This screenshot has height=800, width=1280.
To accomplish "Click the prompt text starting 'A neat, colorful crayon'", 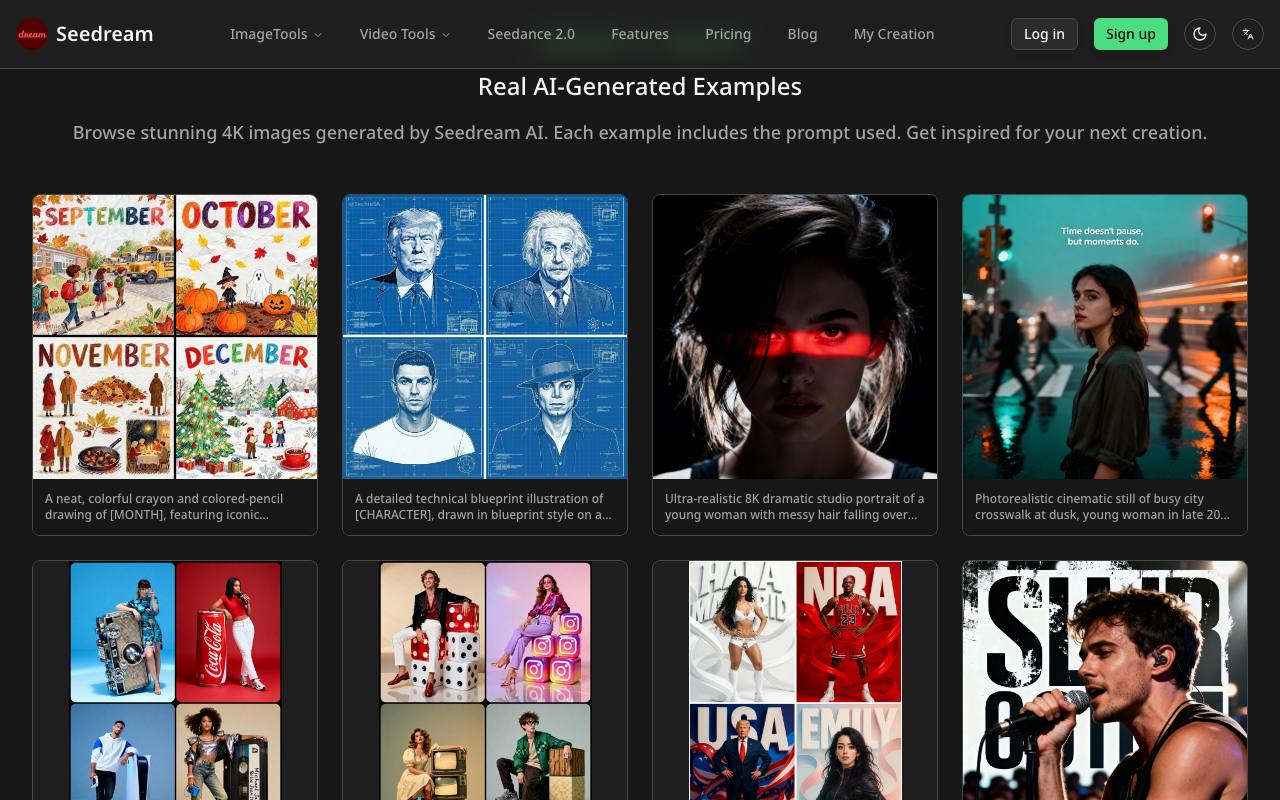I will (164, 507).
